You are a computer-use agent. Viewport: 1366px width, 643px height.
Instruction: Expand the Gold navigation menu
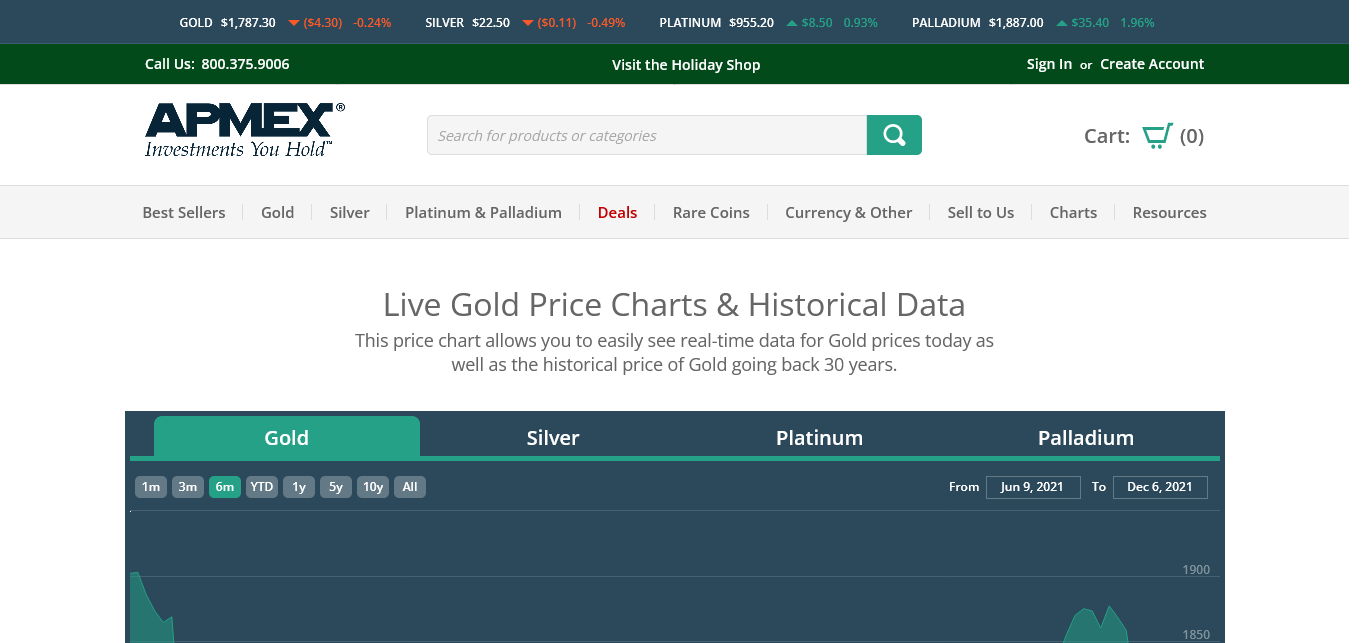[x=277, y=212]
